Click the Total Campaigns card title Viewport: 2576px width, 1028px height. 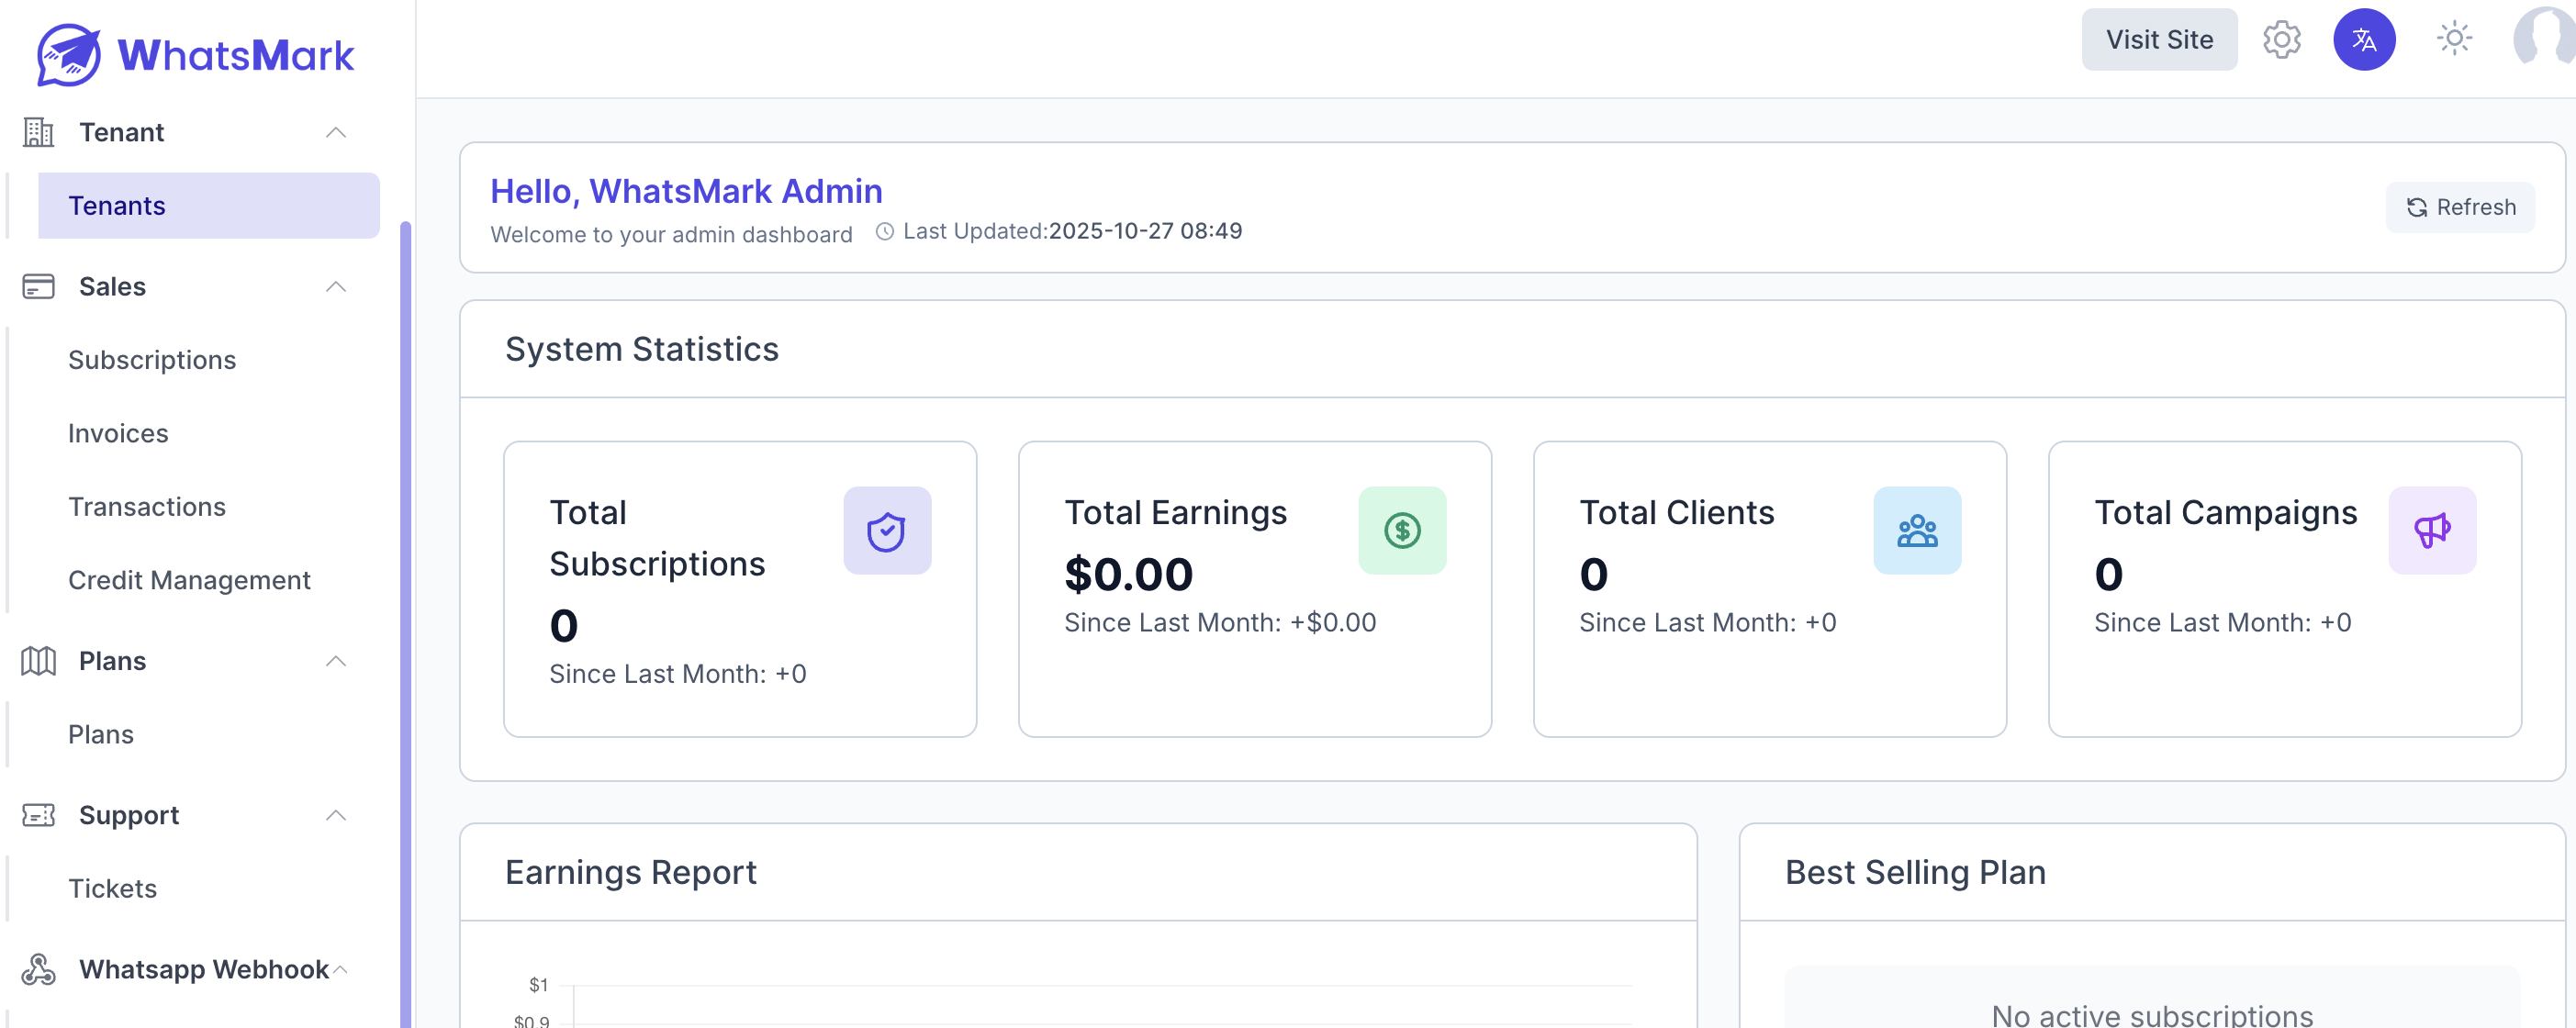(2226, 513)
